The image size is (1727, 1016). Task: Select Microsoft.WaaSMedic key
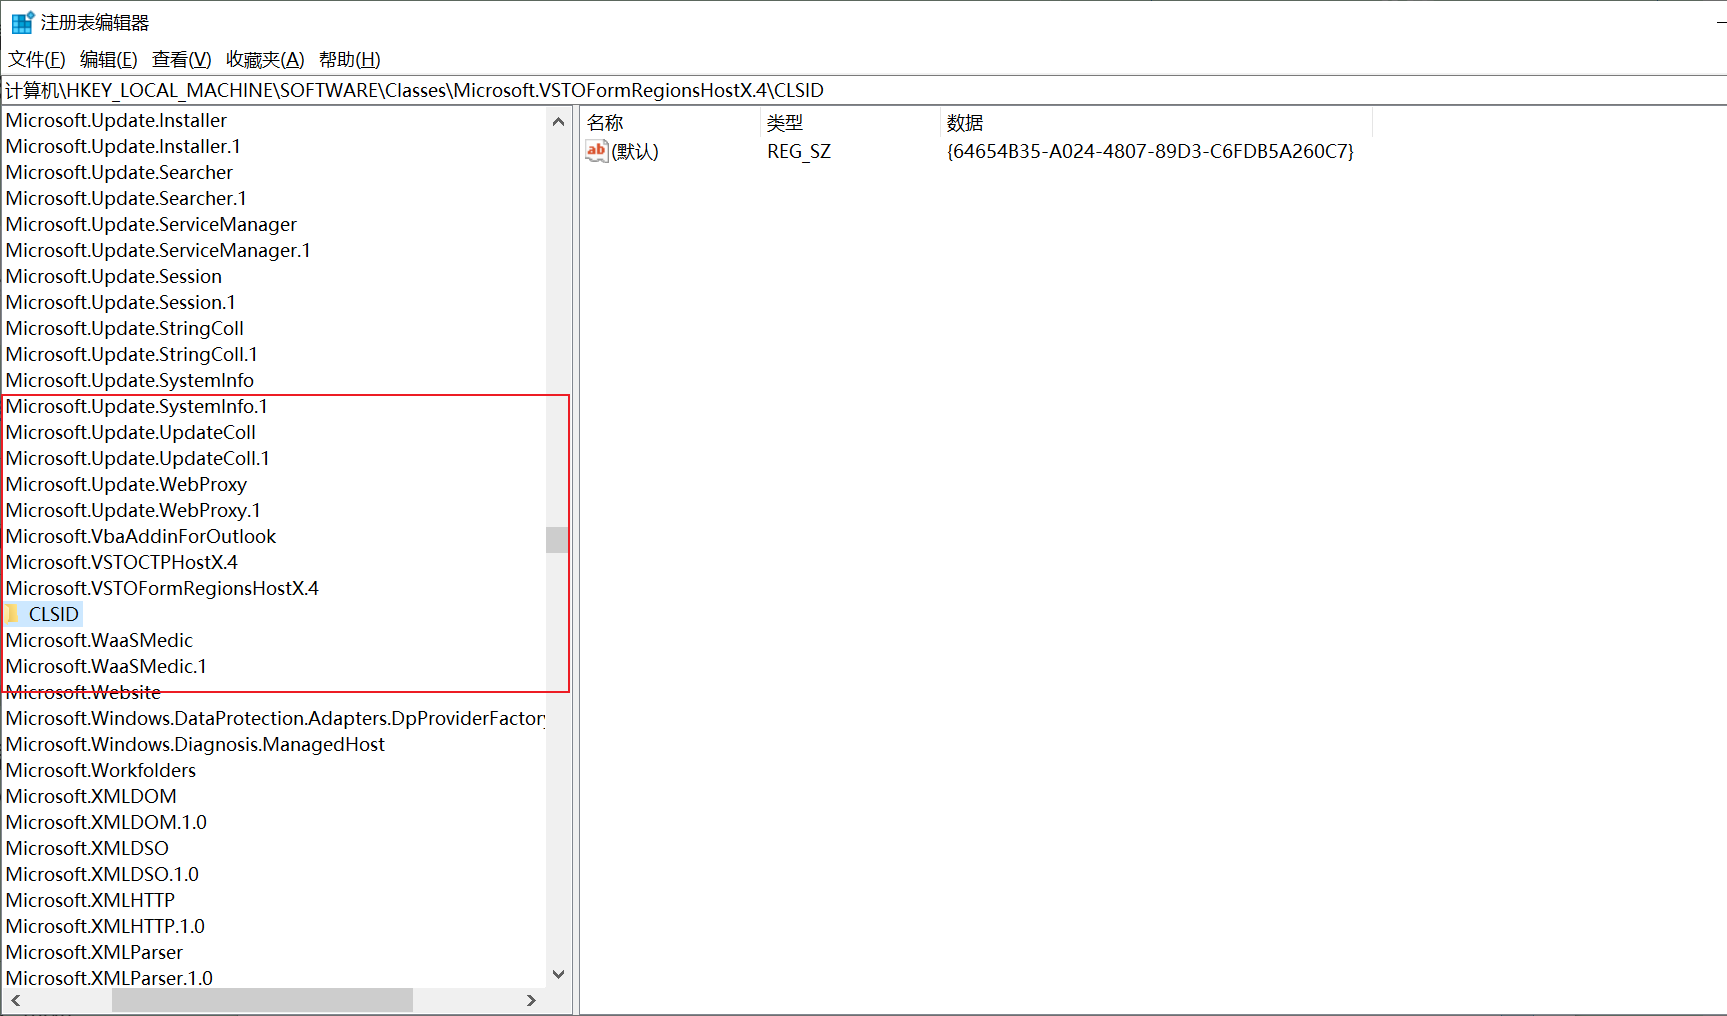tap(99, 640)
